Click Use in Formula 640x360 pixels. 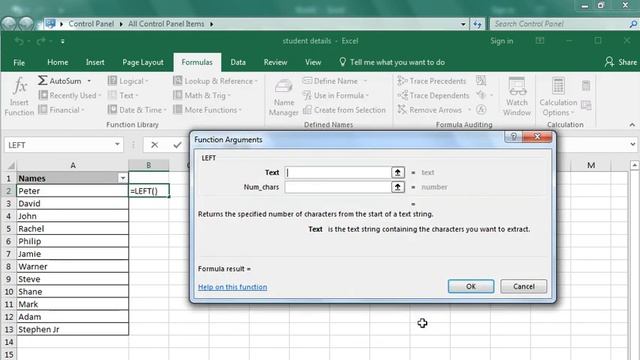pyautogui.click(x=336, y=96)
